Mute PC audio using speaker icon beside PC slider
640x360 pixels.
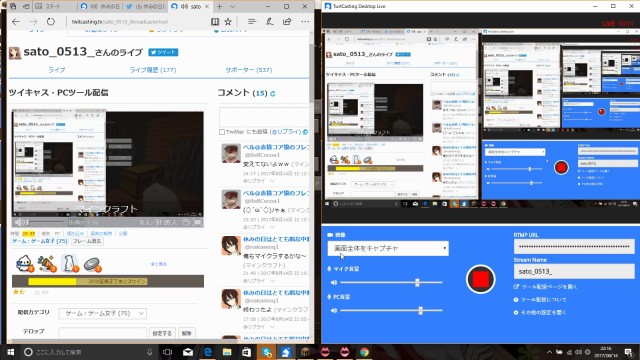click(334, 311)
